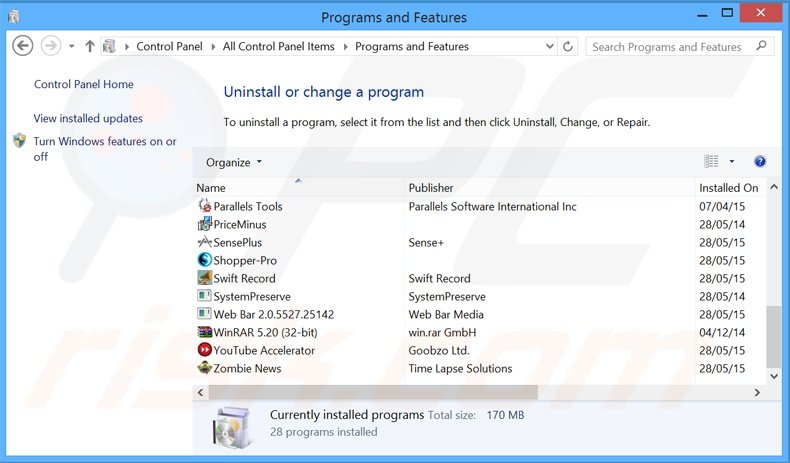The height and width of the screenshot is (463, 790).
Task: Click vertical scrollbar down arrow
Action: coord(774,377)
